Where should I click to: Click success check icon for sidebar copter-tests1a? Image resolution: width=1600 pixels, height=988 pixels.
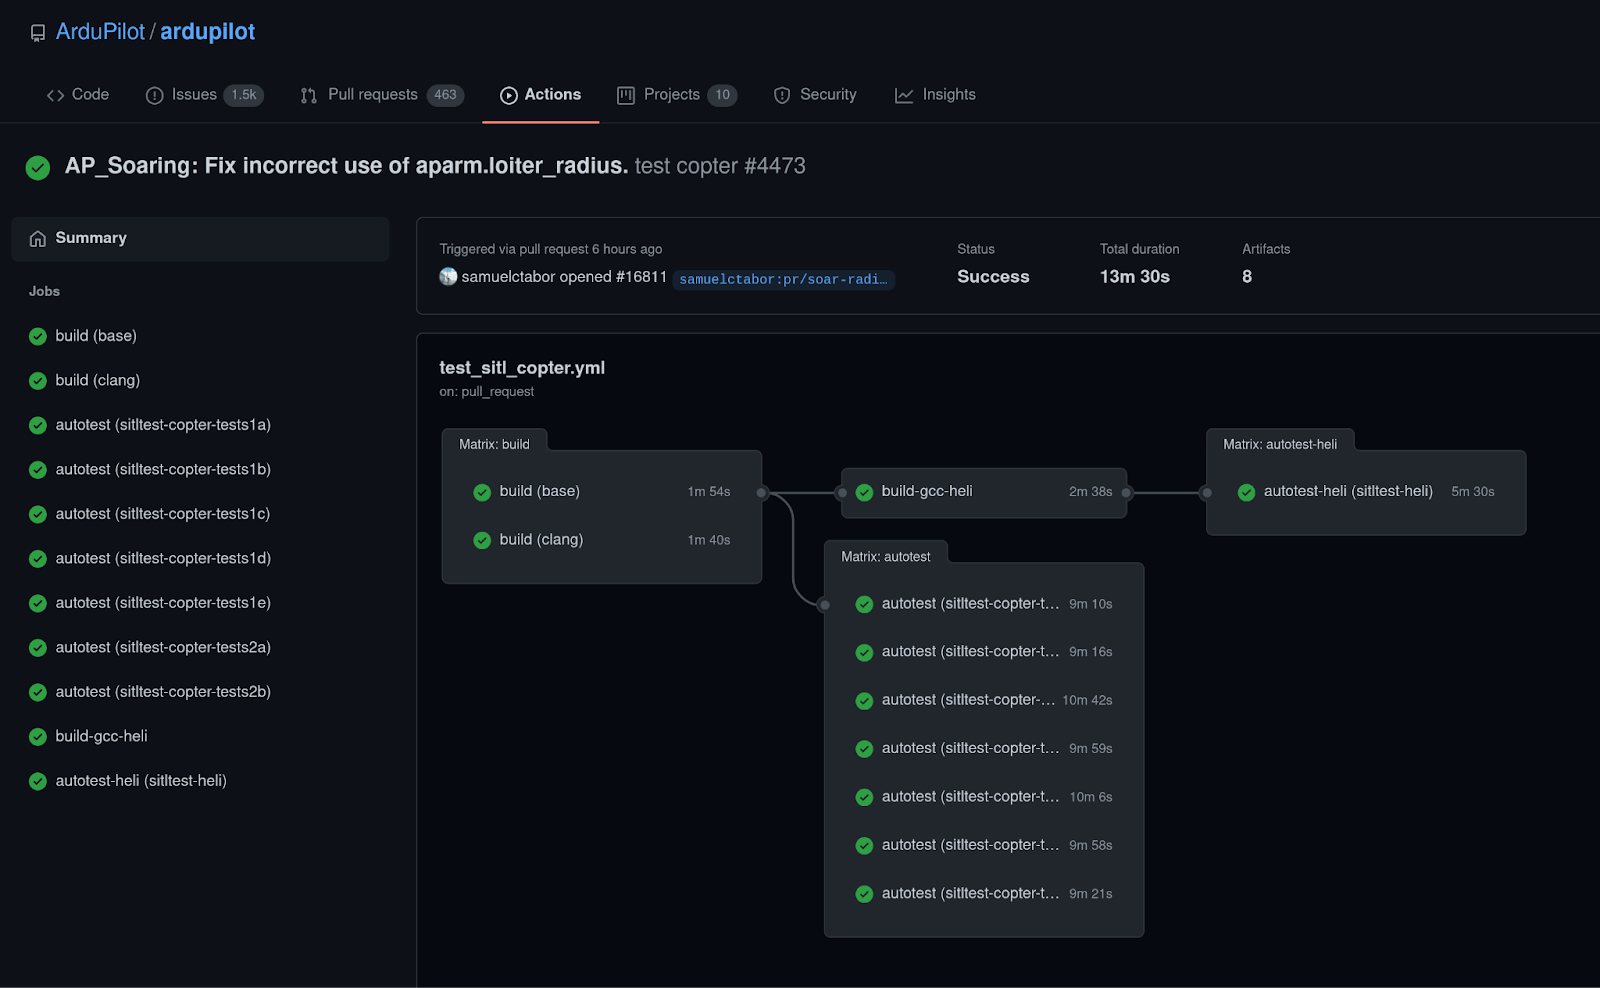pos(38,425)
